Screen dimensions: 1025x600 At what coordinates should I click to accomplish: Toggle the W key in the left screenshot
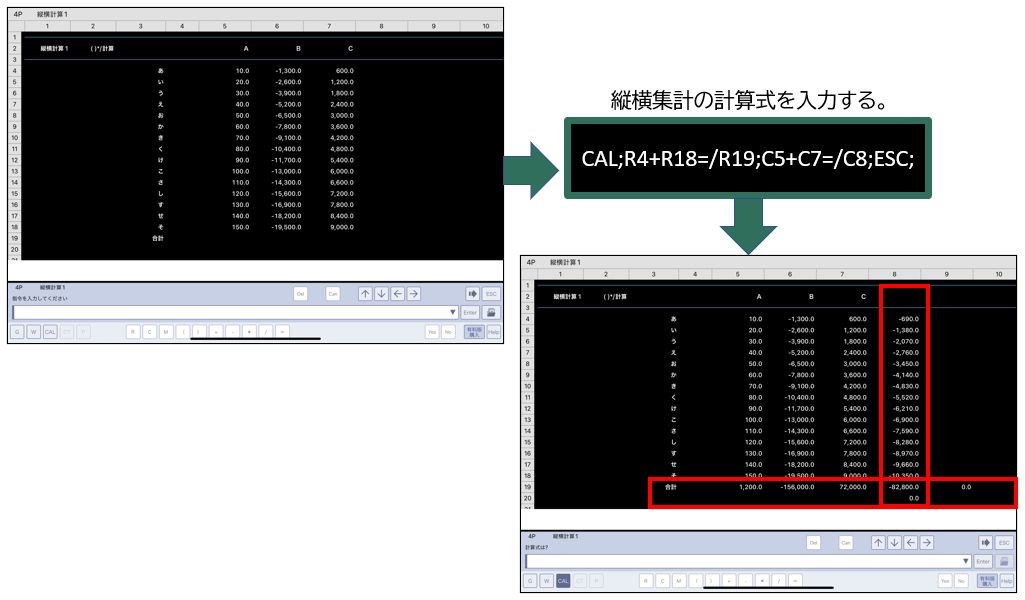point(34,331)
